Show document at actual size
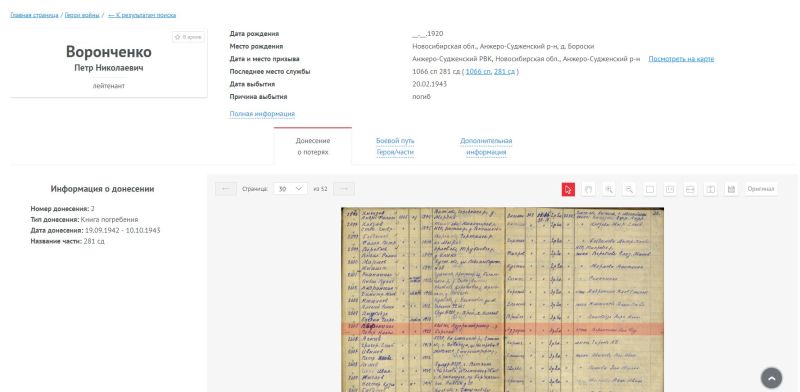 (670, 189)
